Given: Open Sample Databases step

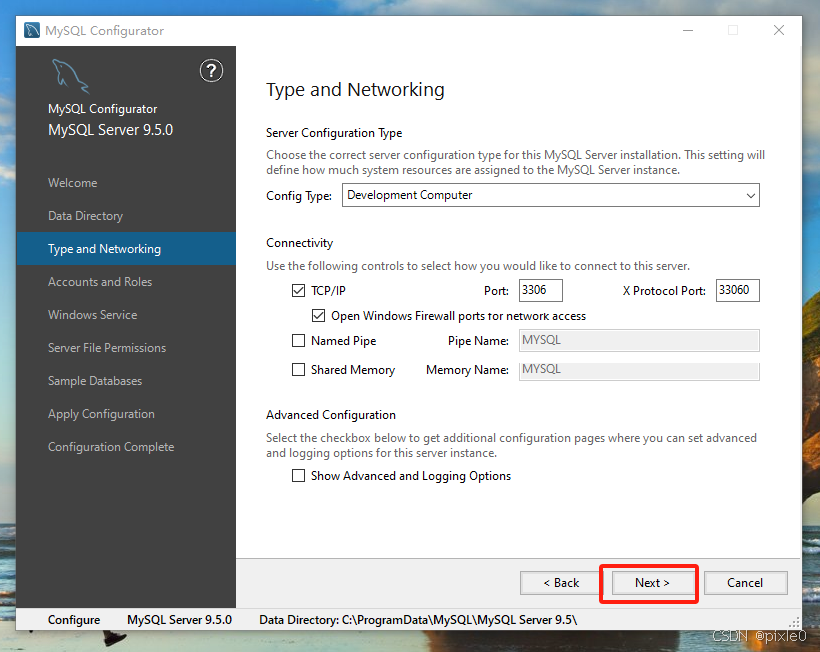Looking at the screenshot, I should tap(95, 381).
